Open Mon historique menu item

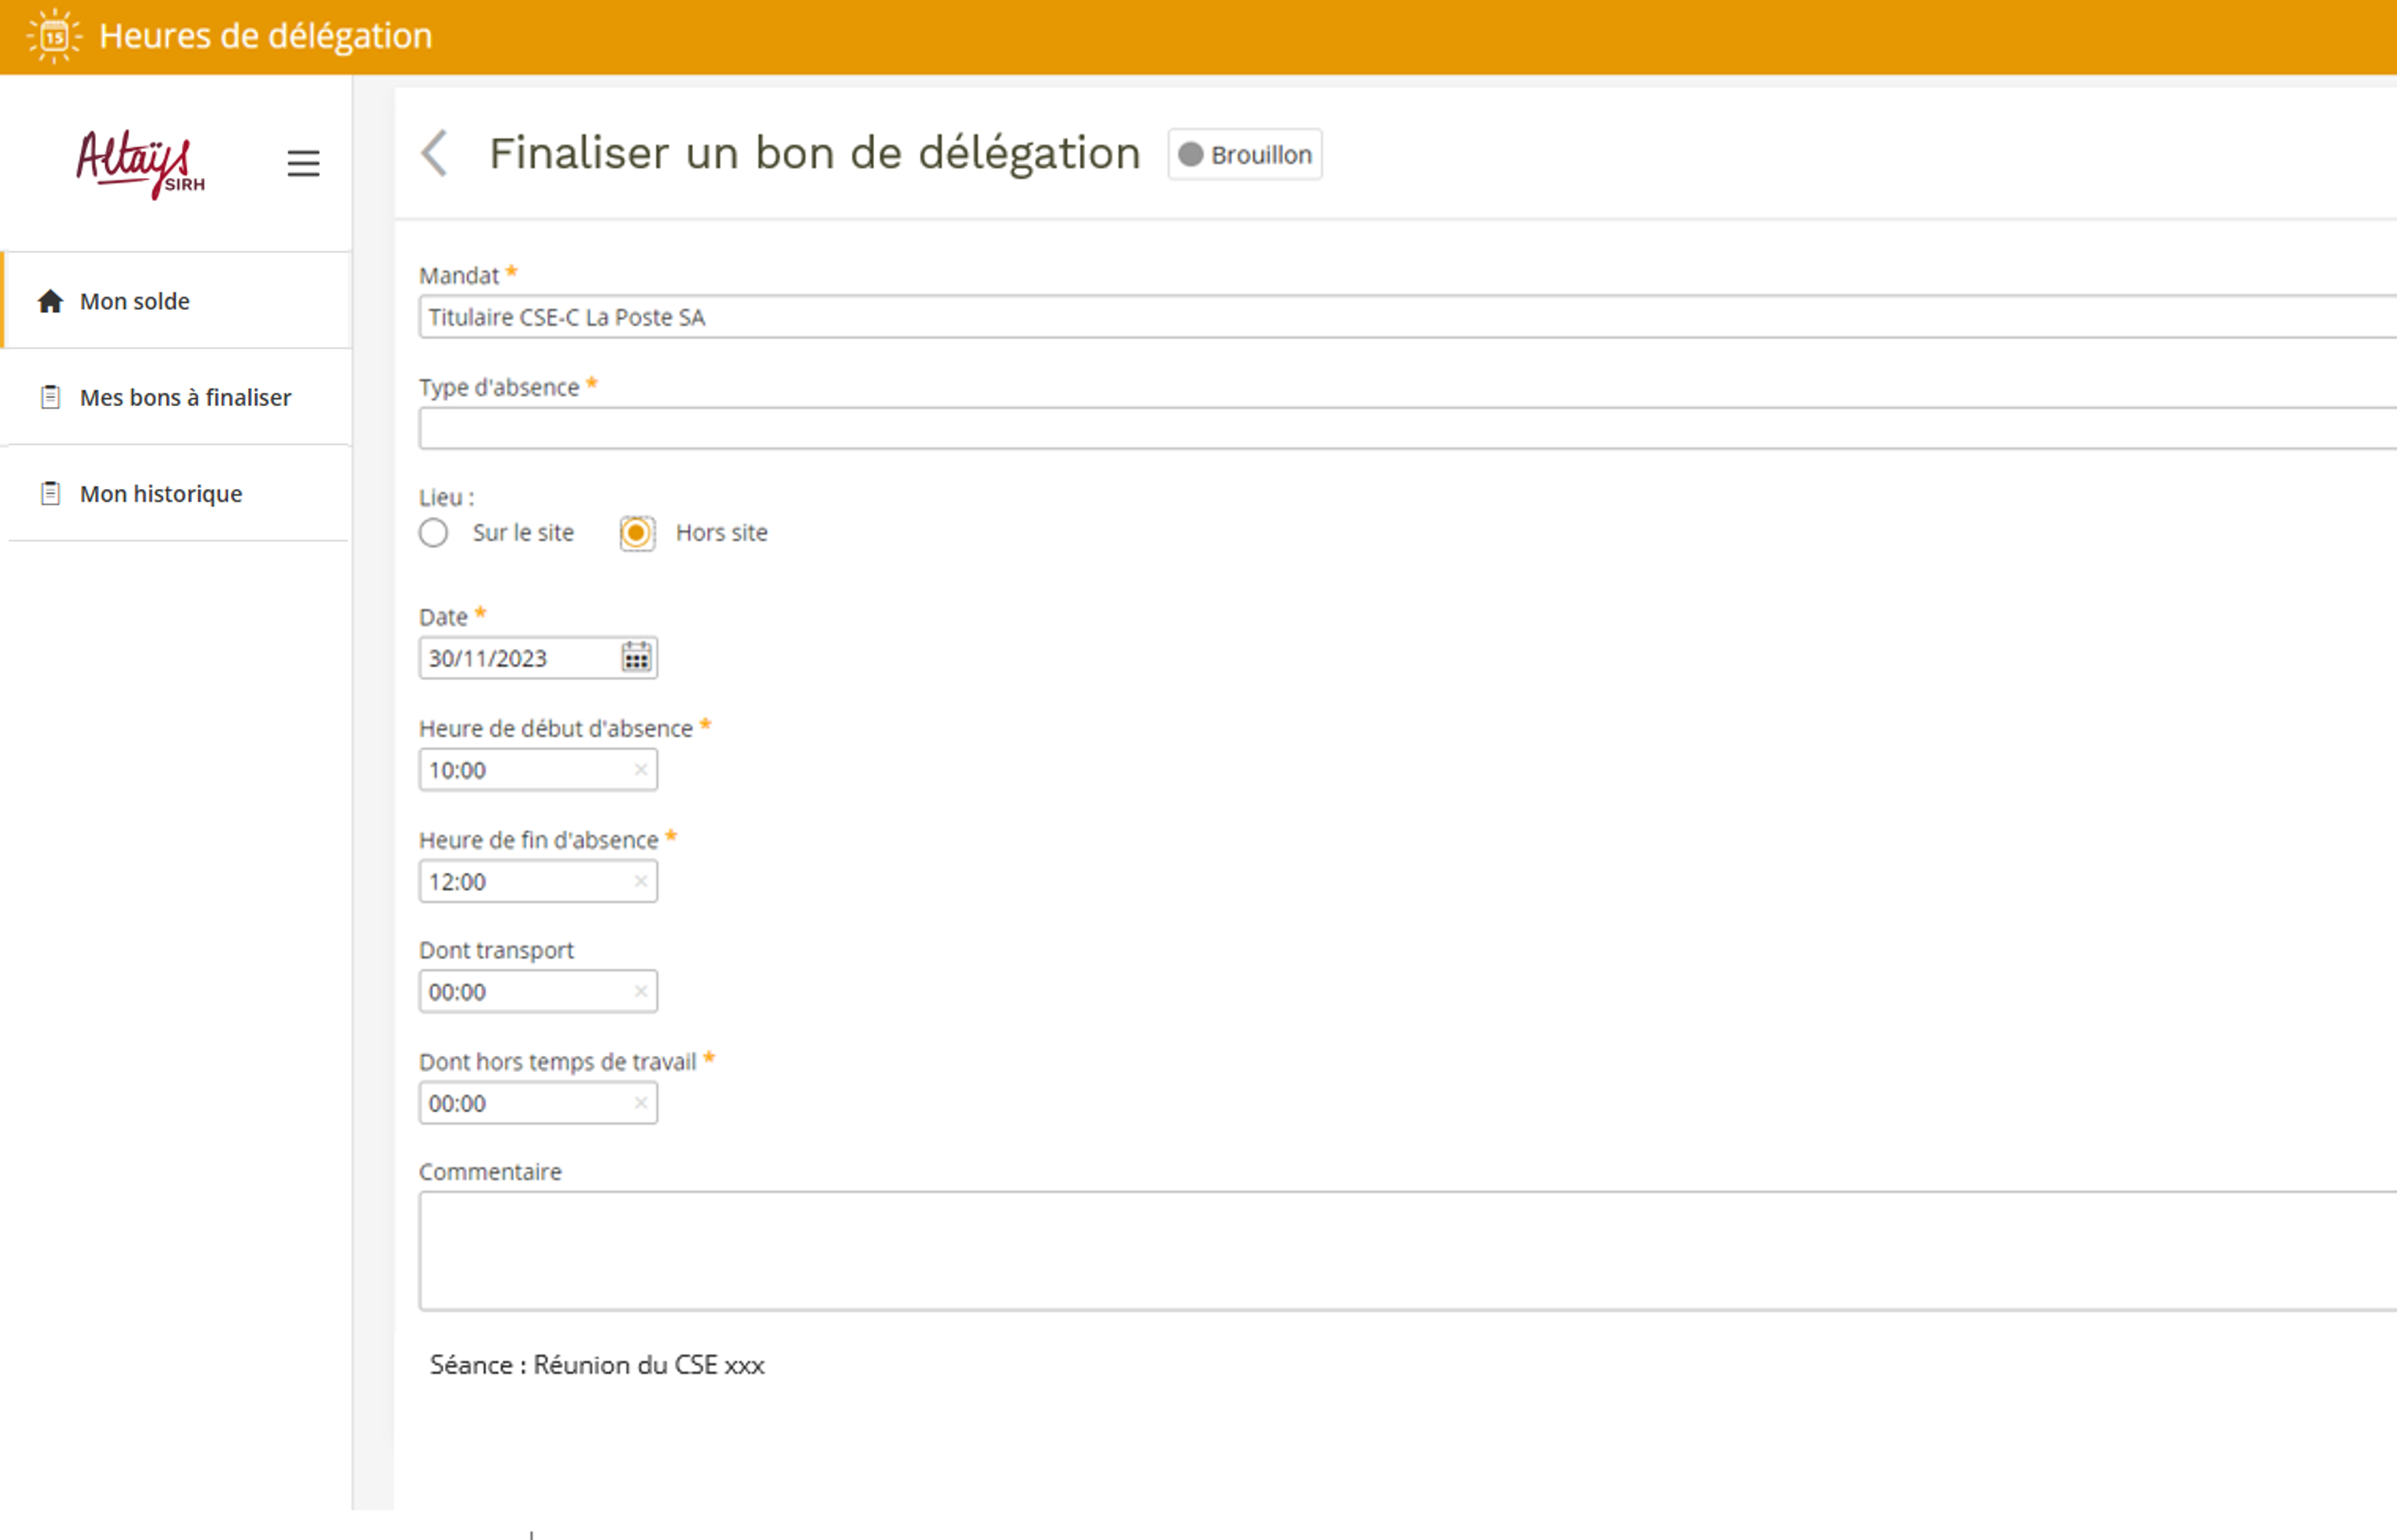click(160, 494)
